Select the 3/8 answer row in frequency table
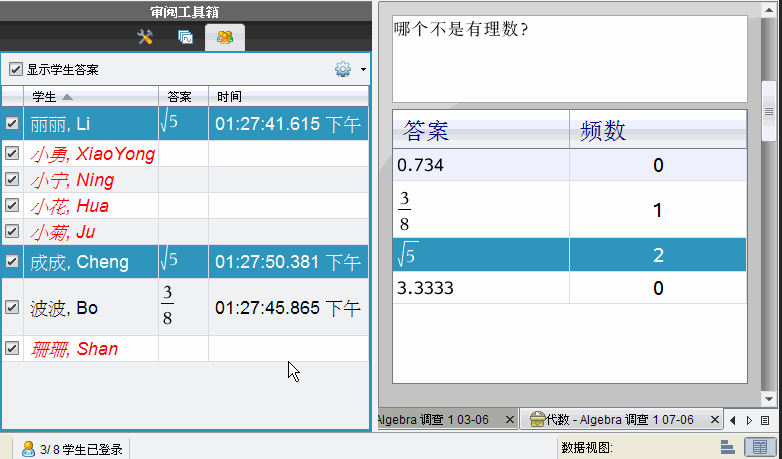This screenshot has width=782, height=459. click(x=569, y=211)
